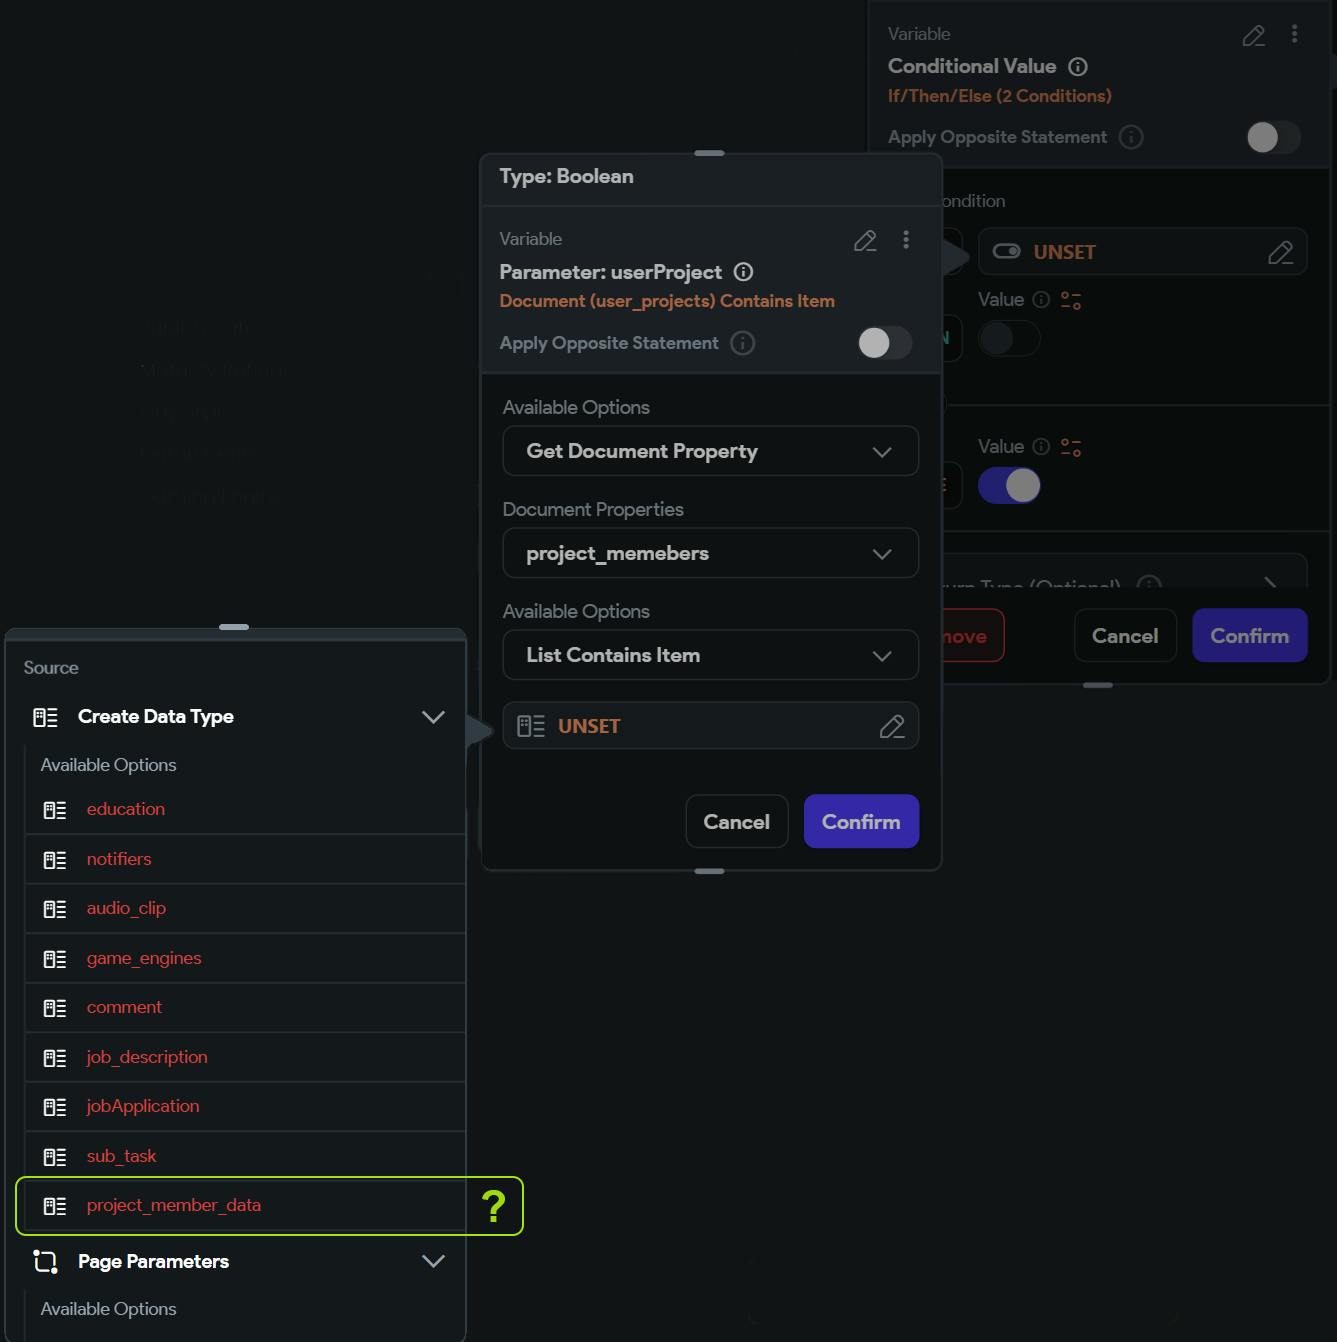Open the List Contains Item dropdown
Image resolution: width=1337 pixels, height=1342 pixels.
[710, 655]
